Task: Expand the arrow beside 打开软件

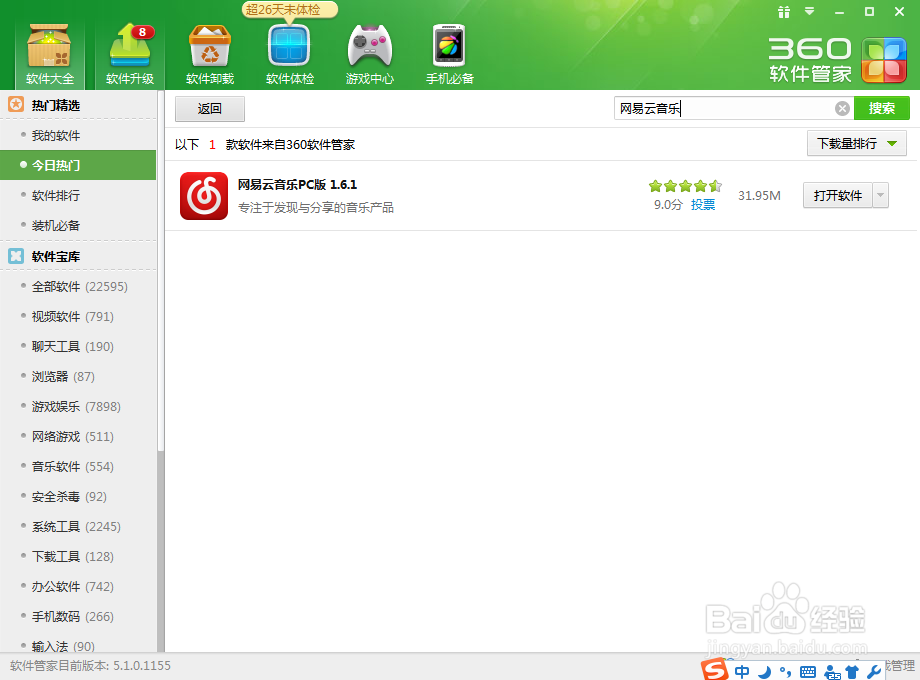Action: [880, 195]
